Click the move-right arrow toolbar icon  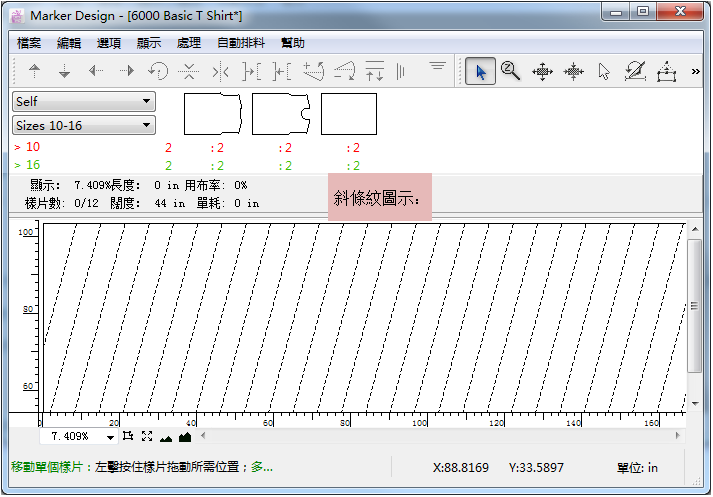pyautogui.click(x=127, y=72)
